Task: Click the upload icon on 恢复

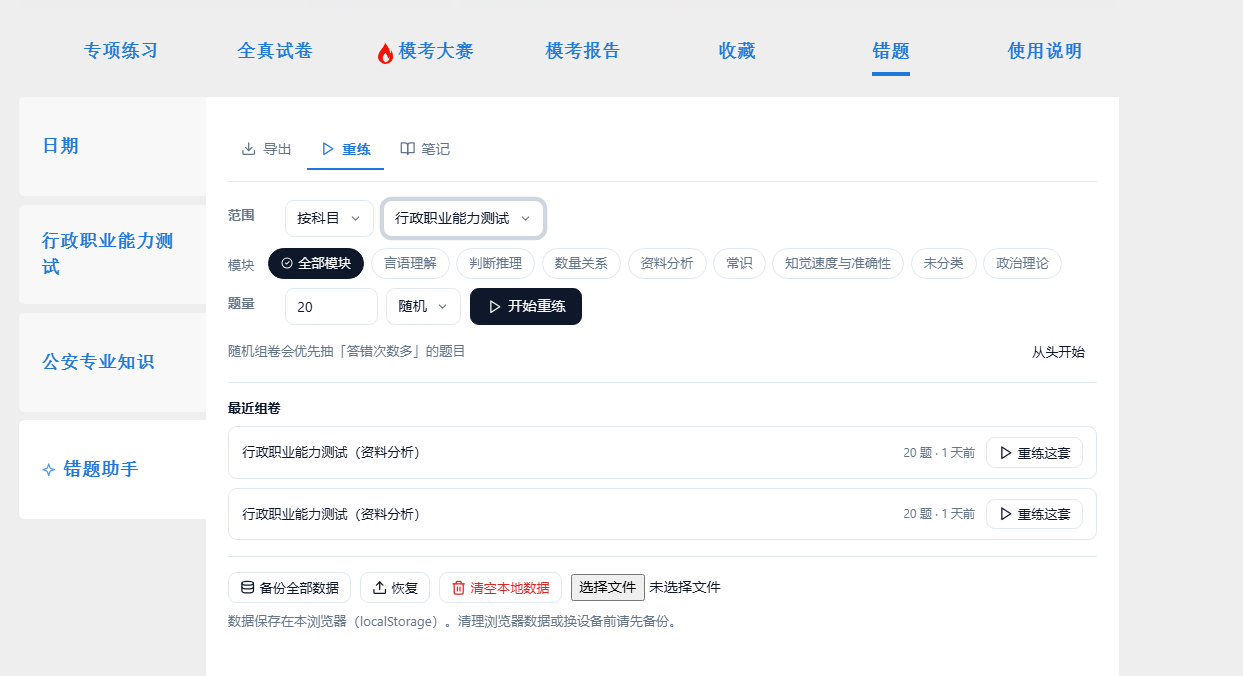Action: click(x=379, y=587)
